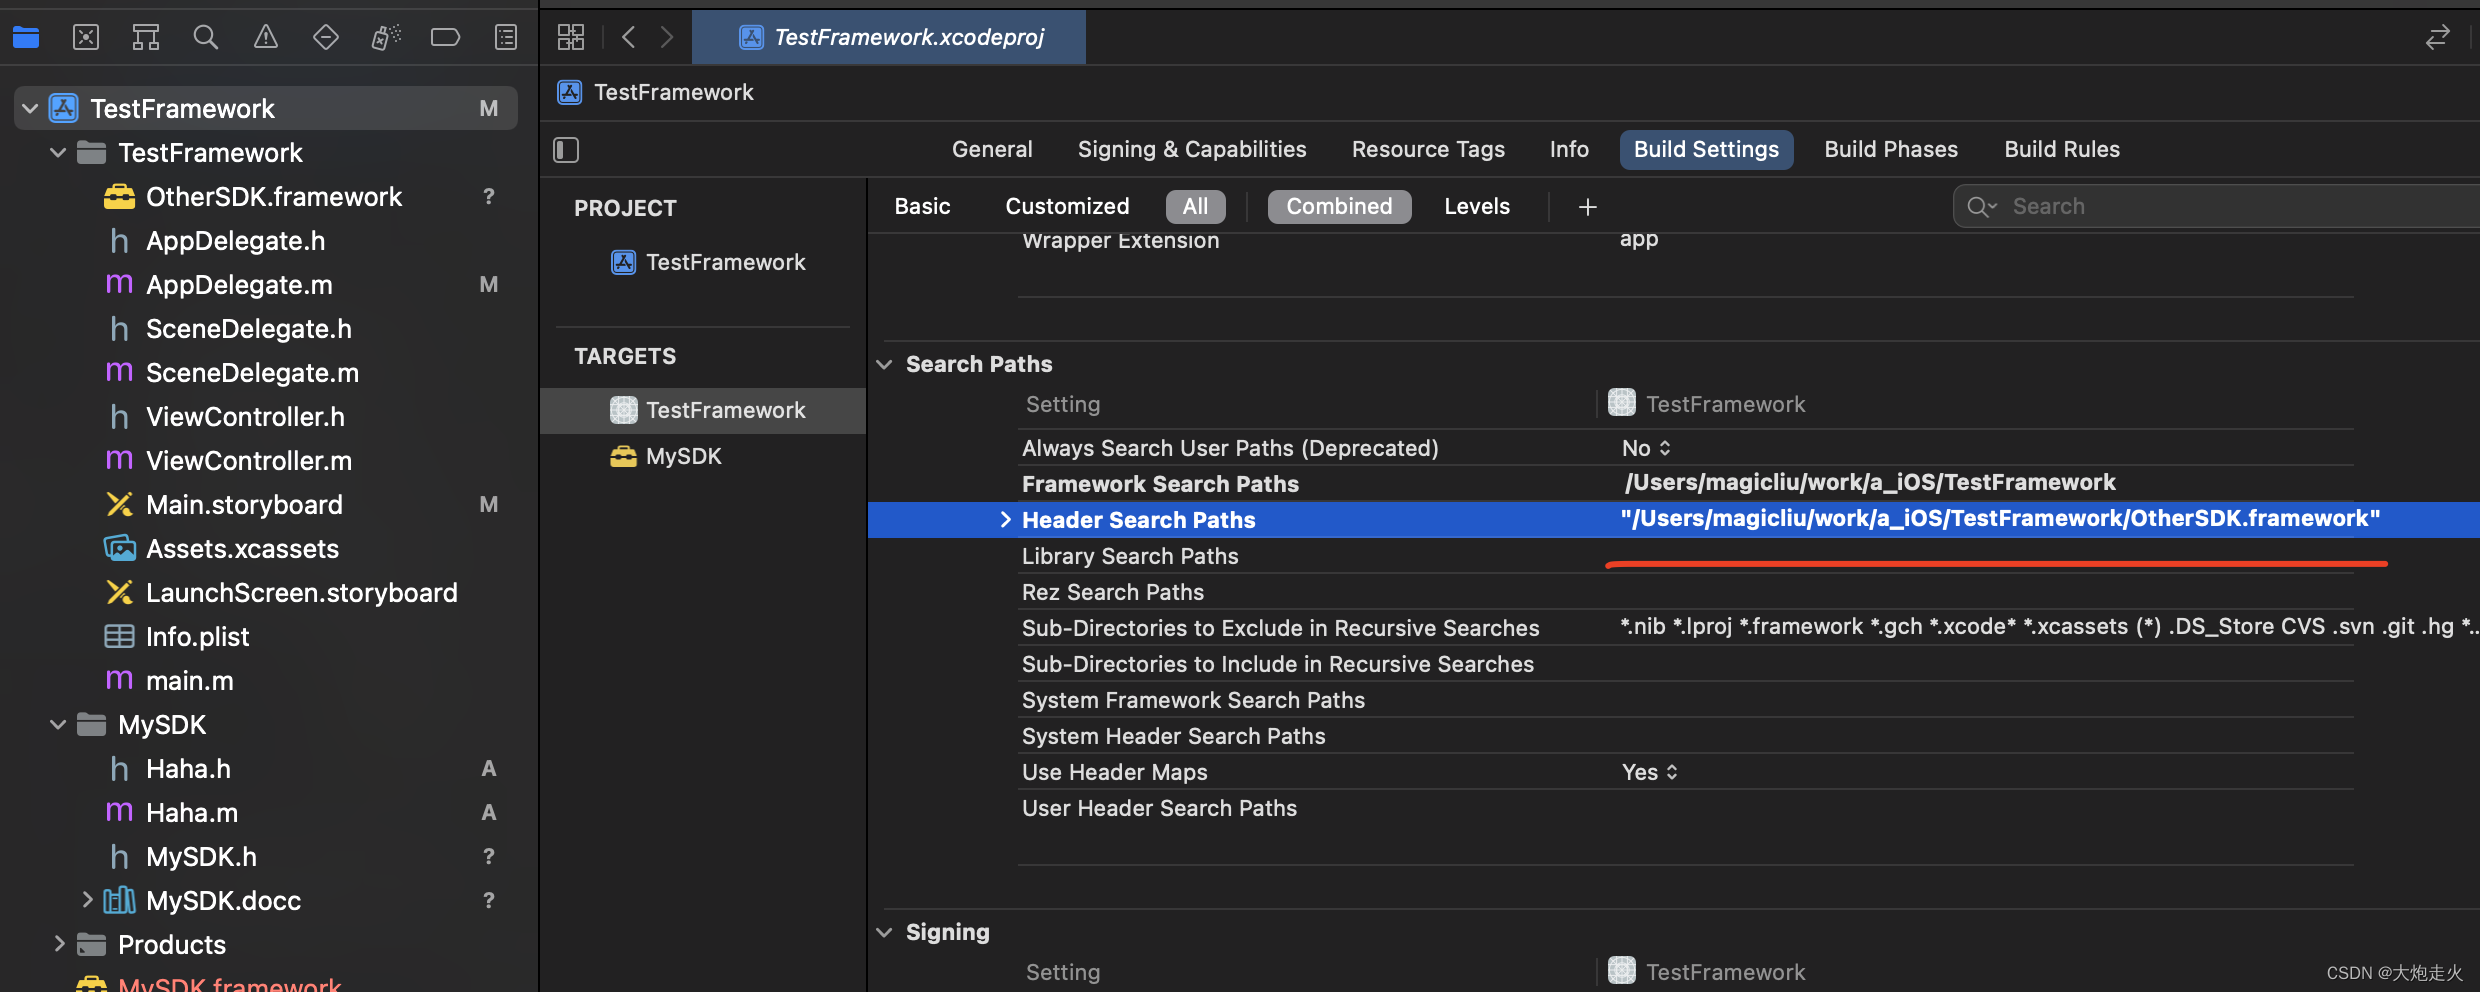Viewport: 2480px width, 992px height.
Task: Click the MySDK target toolbox icon
Action: coord(623,457)
